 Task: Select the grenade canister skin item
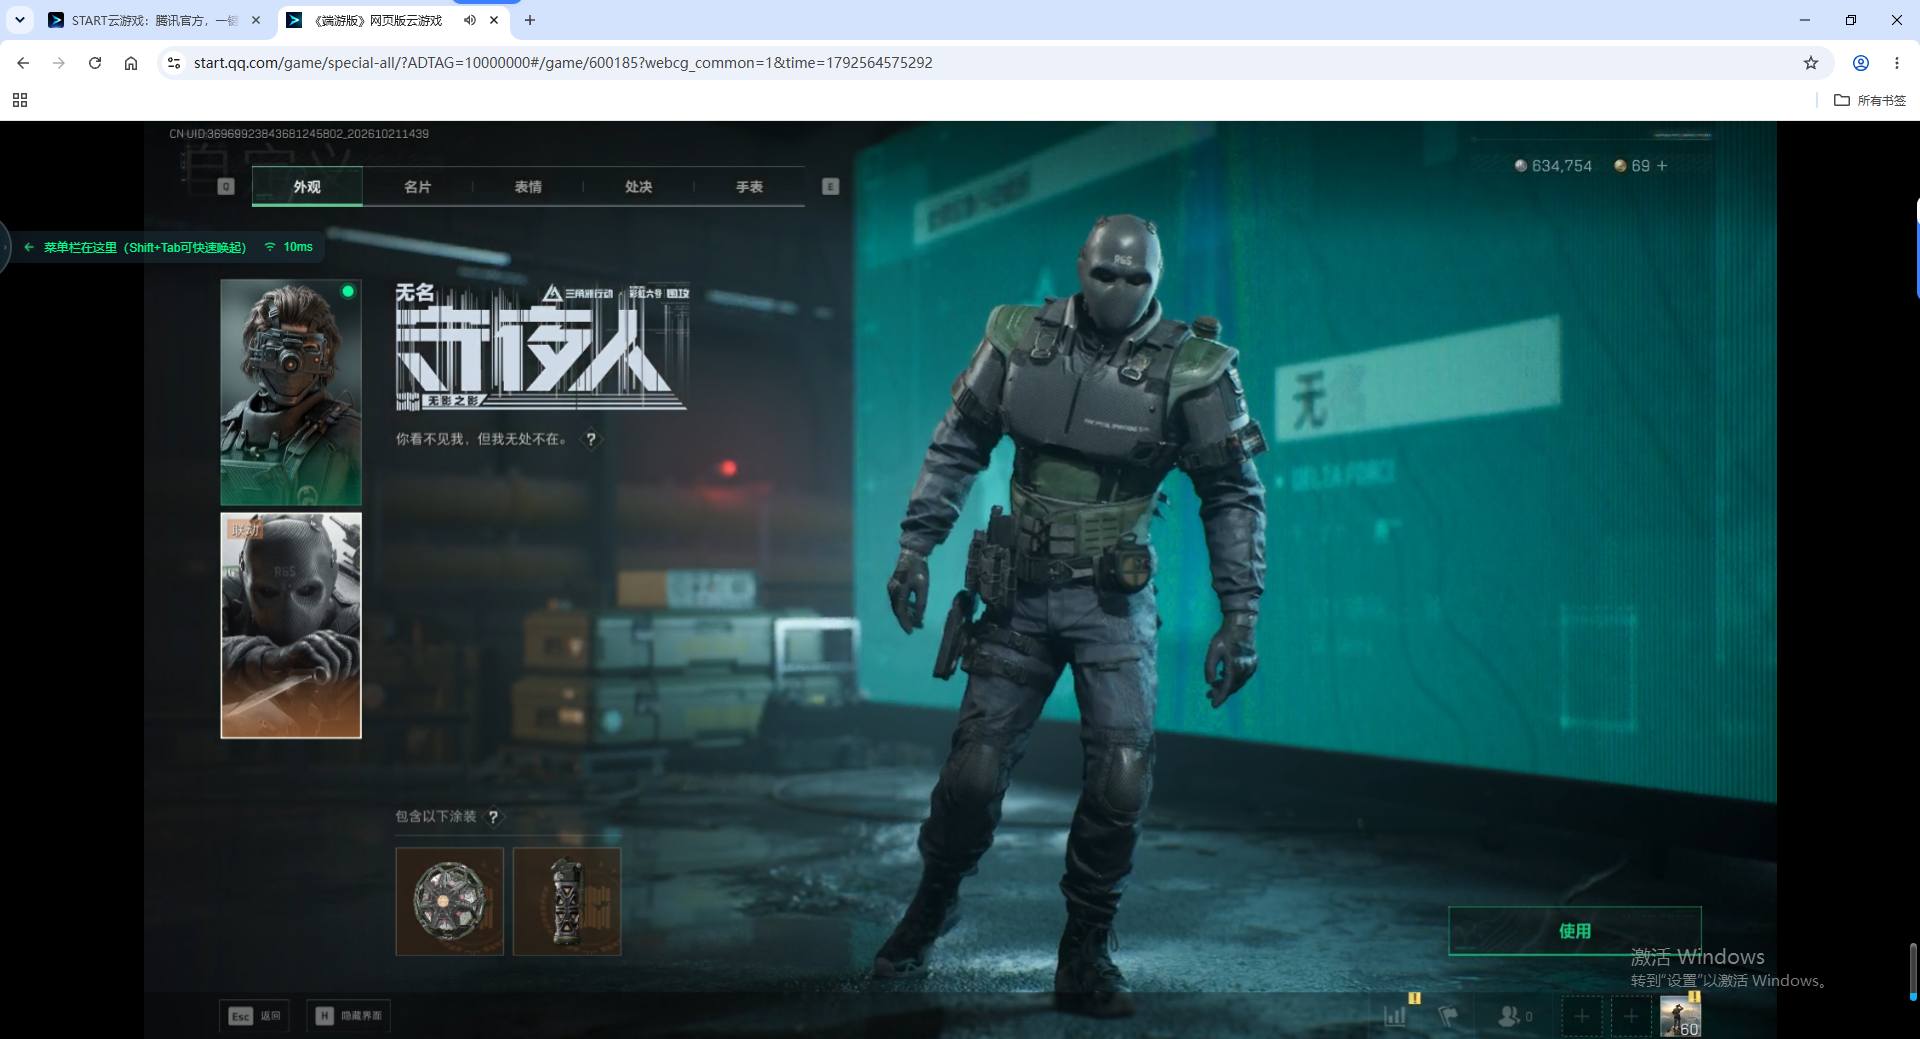pyautogui.click(x=567, y=901)
